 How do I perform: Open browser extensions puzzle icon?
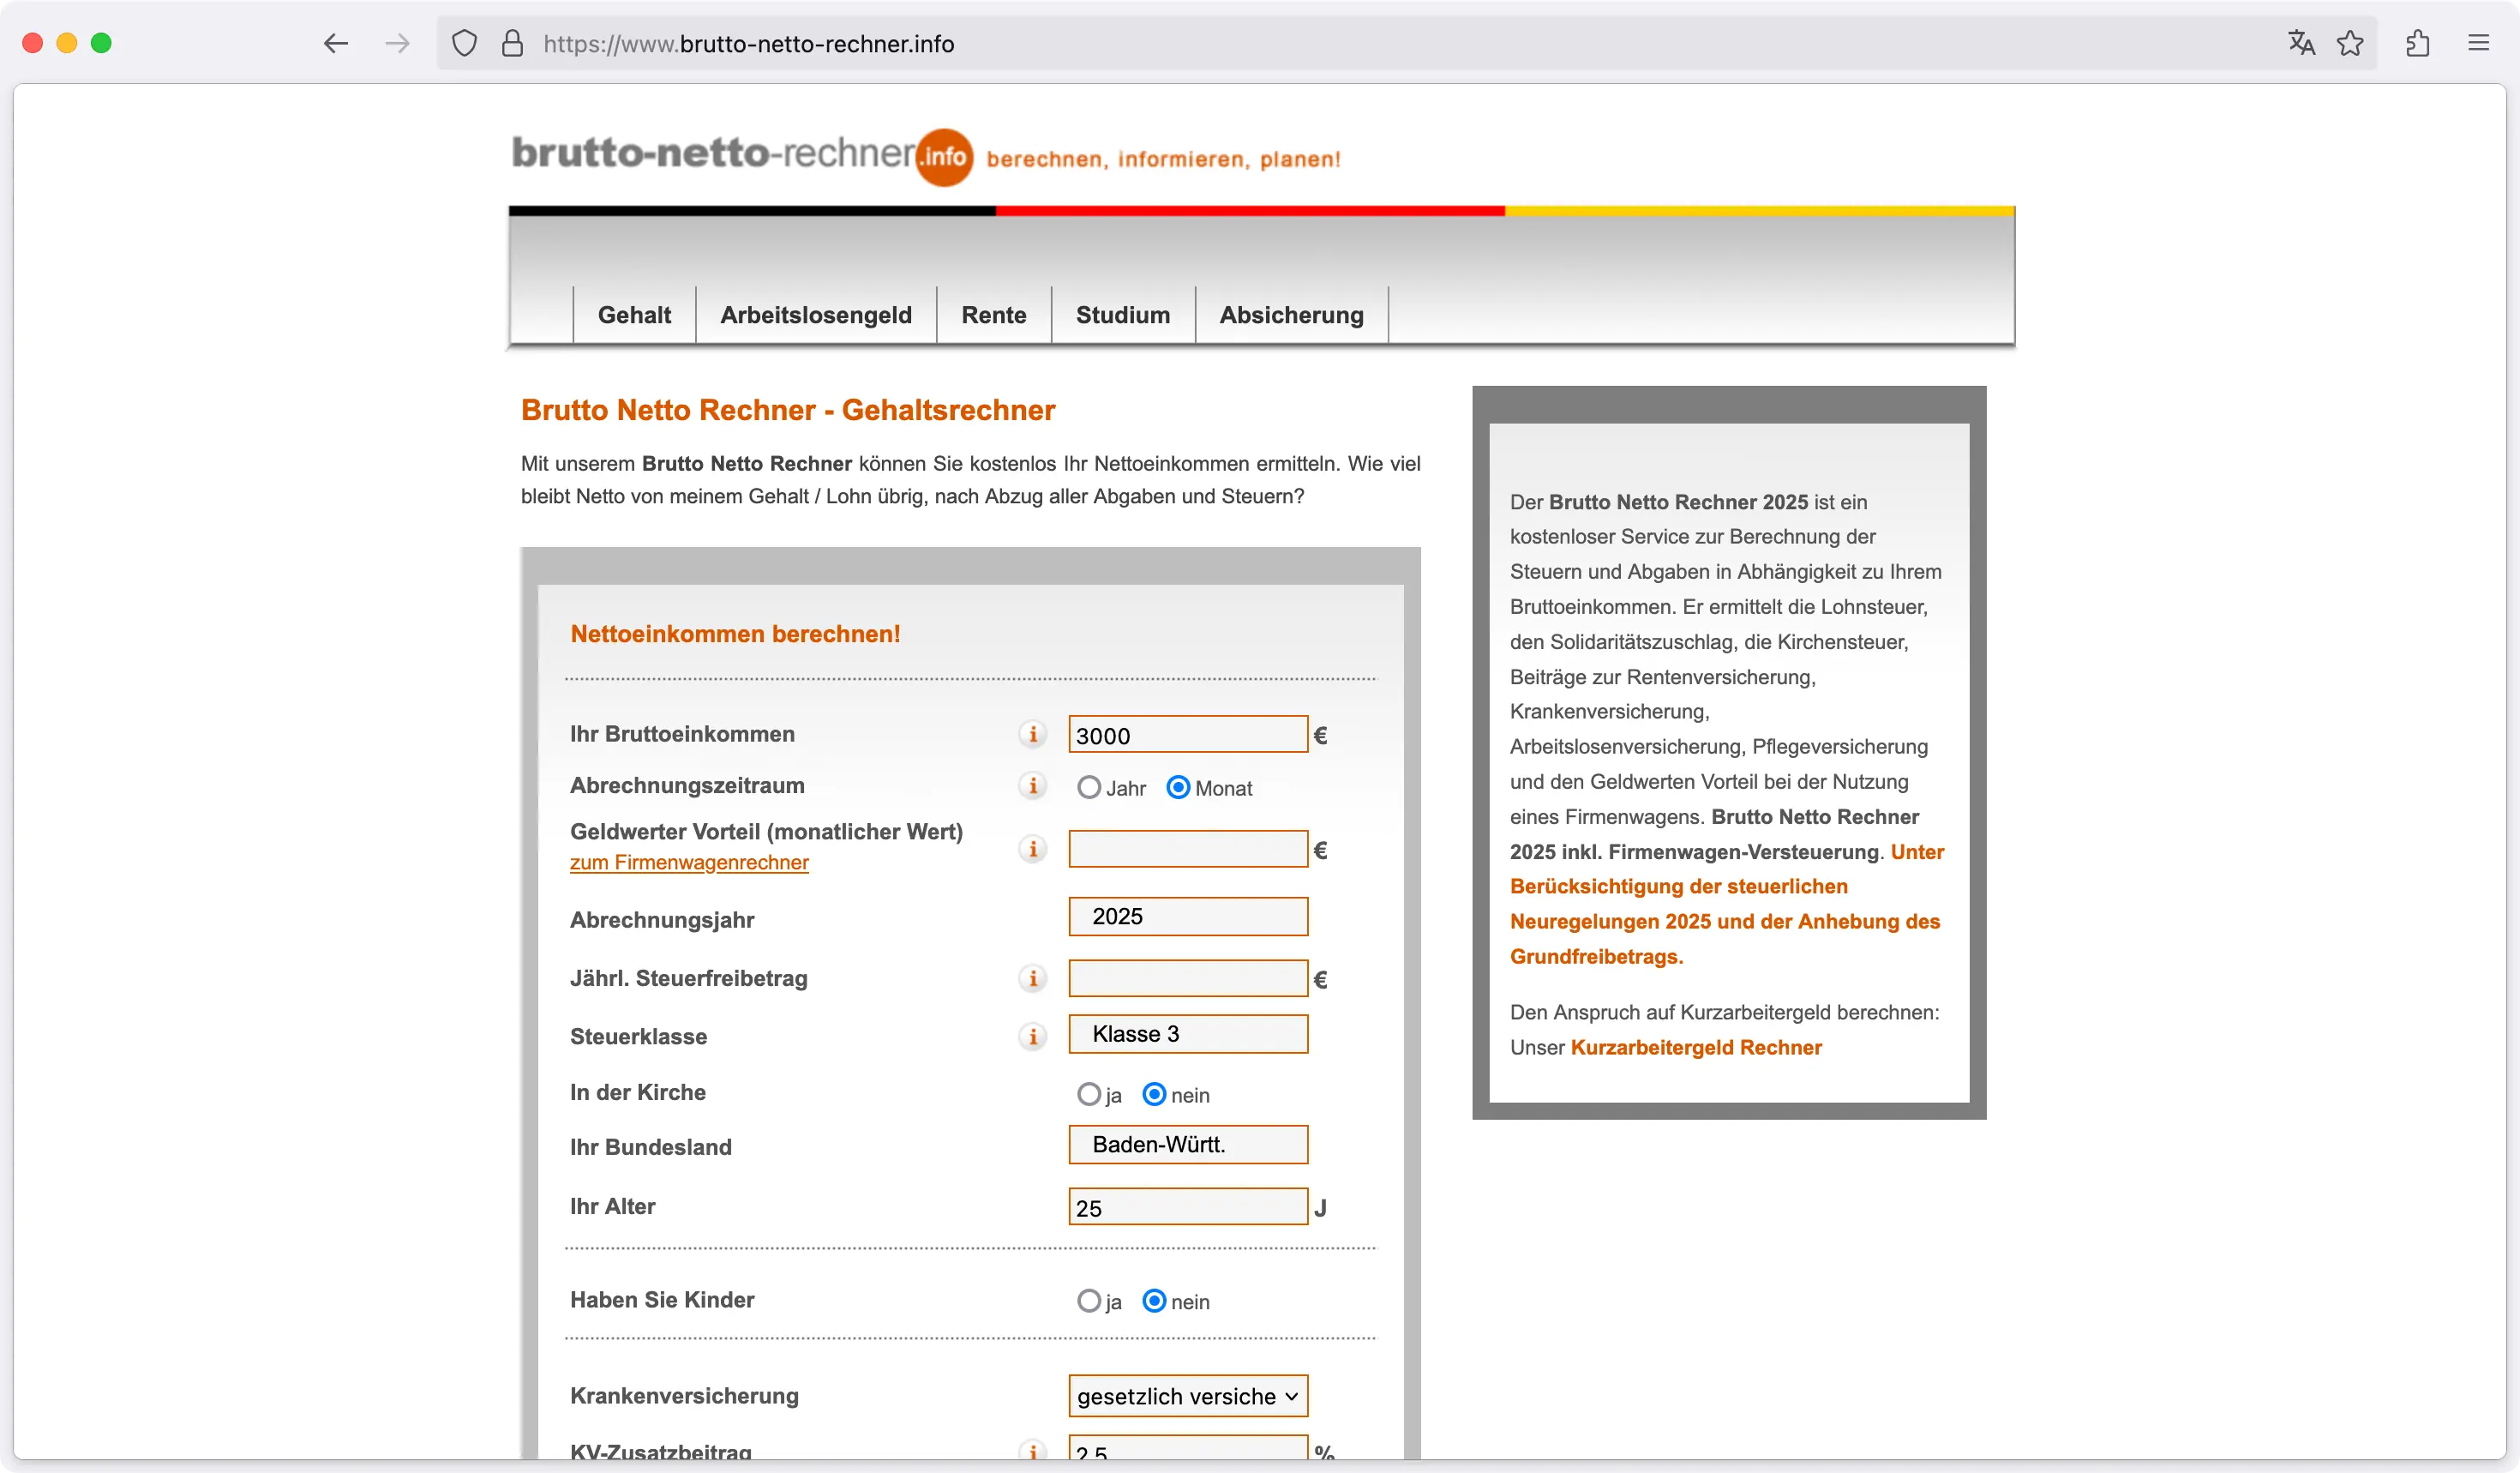click(x=2418, y=43)
